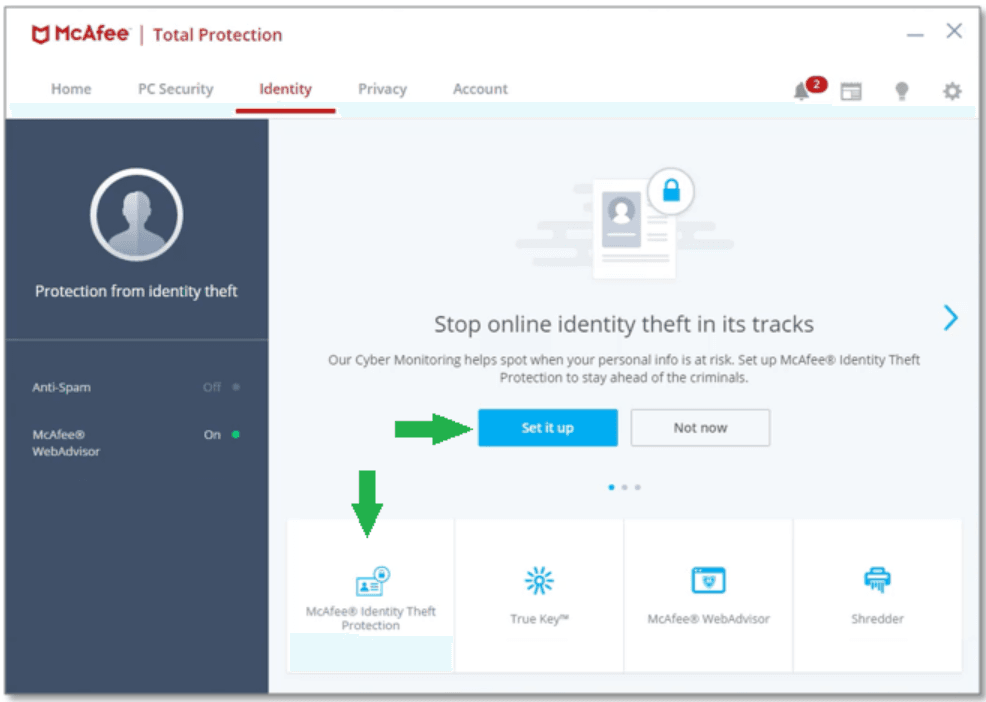
Task: Click Protection from identity theft text
Action: [136, 291]
